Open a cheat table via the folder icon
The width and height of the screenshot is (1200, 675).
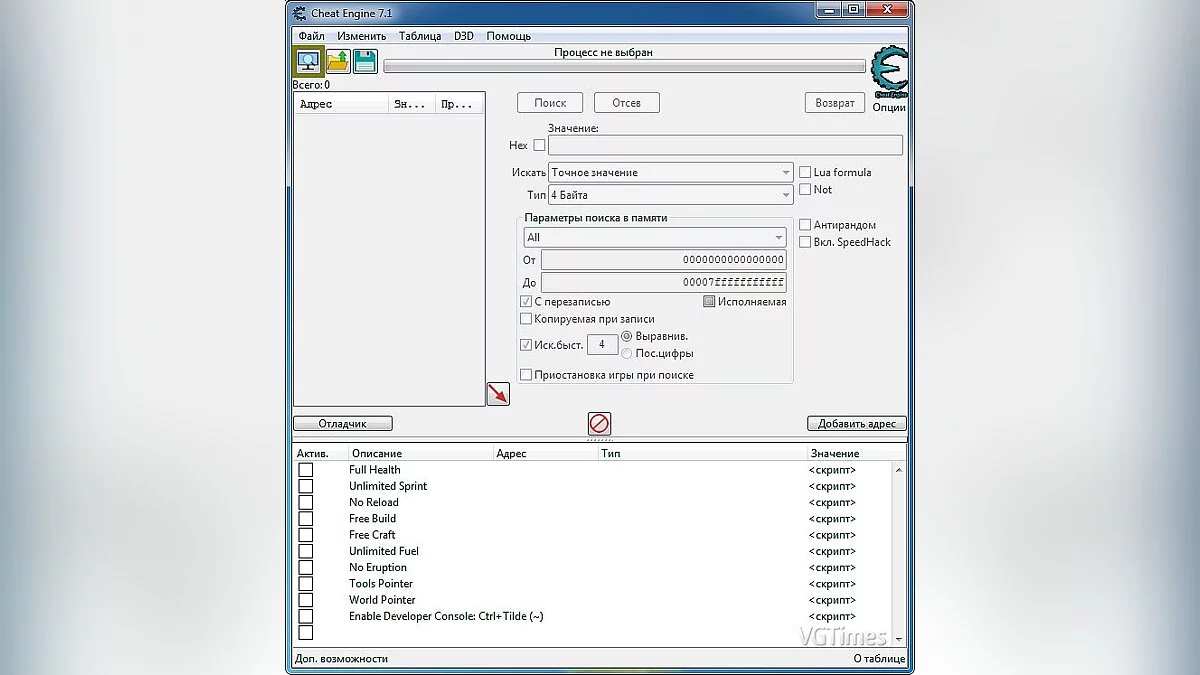click(x=337, y=61)
